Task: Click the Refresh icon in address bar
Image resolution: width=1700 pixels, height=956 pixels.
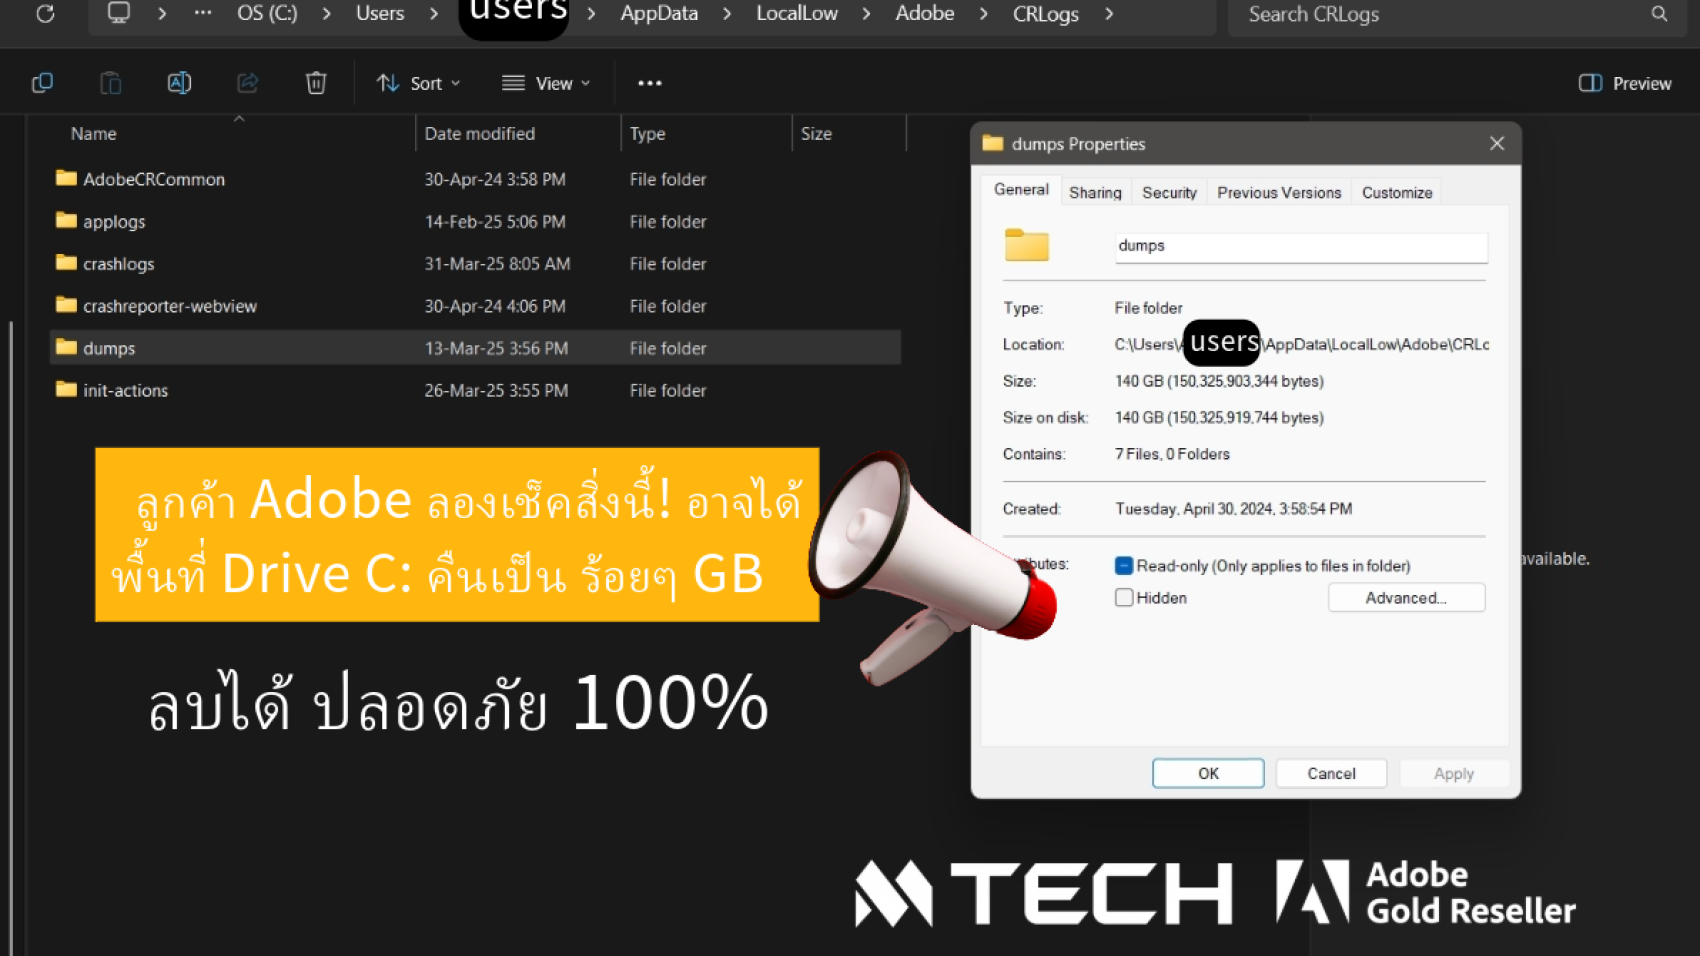Action: tap(45, 14)
